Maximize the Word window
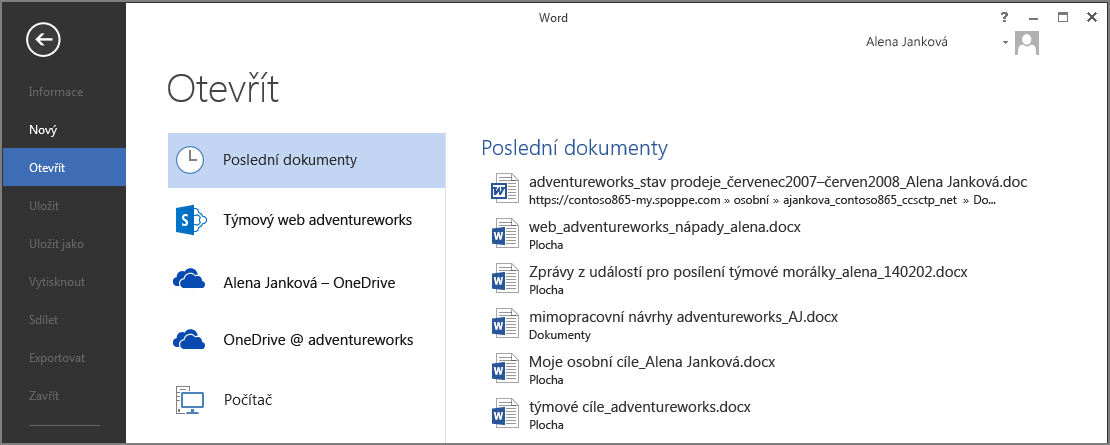Image resolution: width=1110 pixels, height=445 pixels. [x=1063, y=18]
